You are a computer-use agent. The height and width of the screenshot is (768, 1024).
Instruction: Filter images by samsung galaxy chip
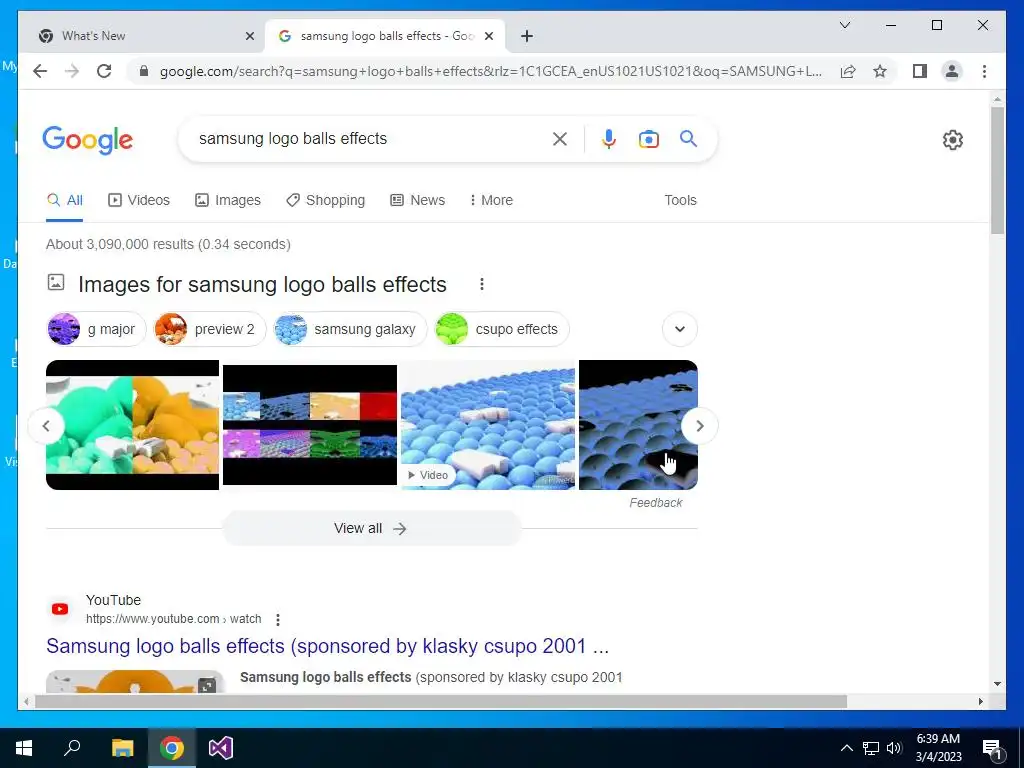coord(350,329)
